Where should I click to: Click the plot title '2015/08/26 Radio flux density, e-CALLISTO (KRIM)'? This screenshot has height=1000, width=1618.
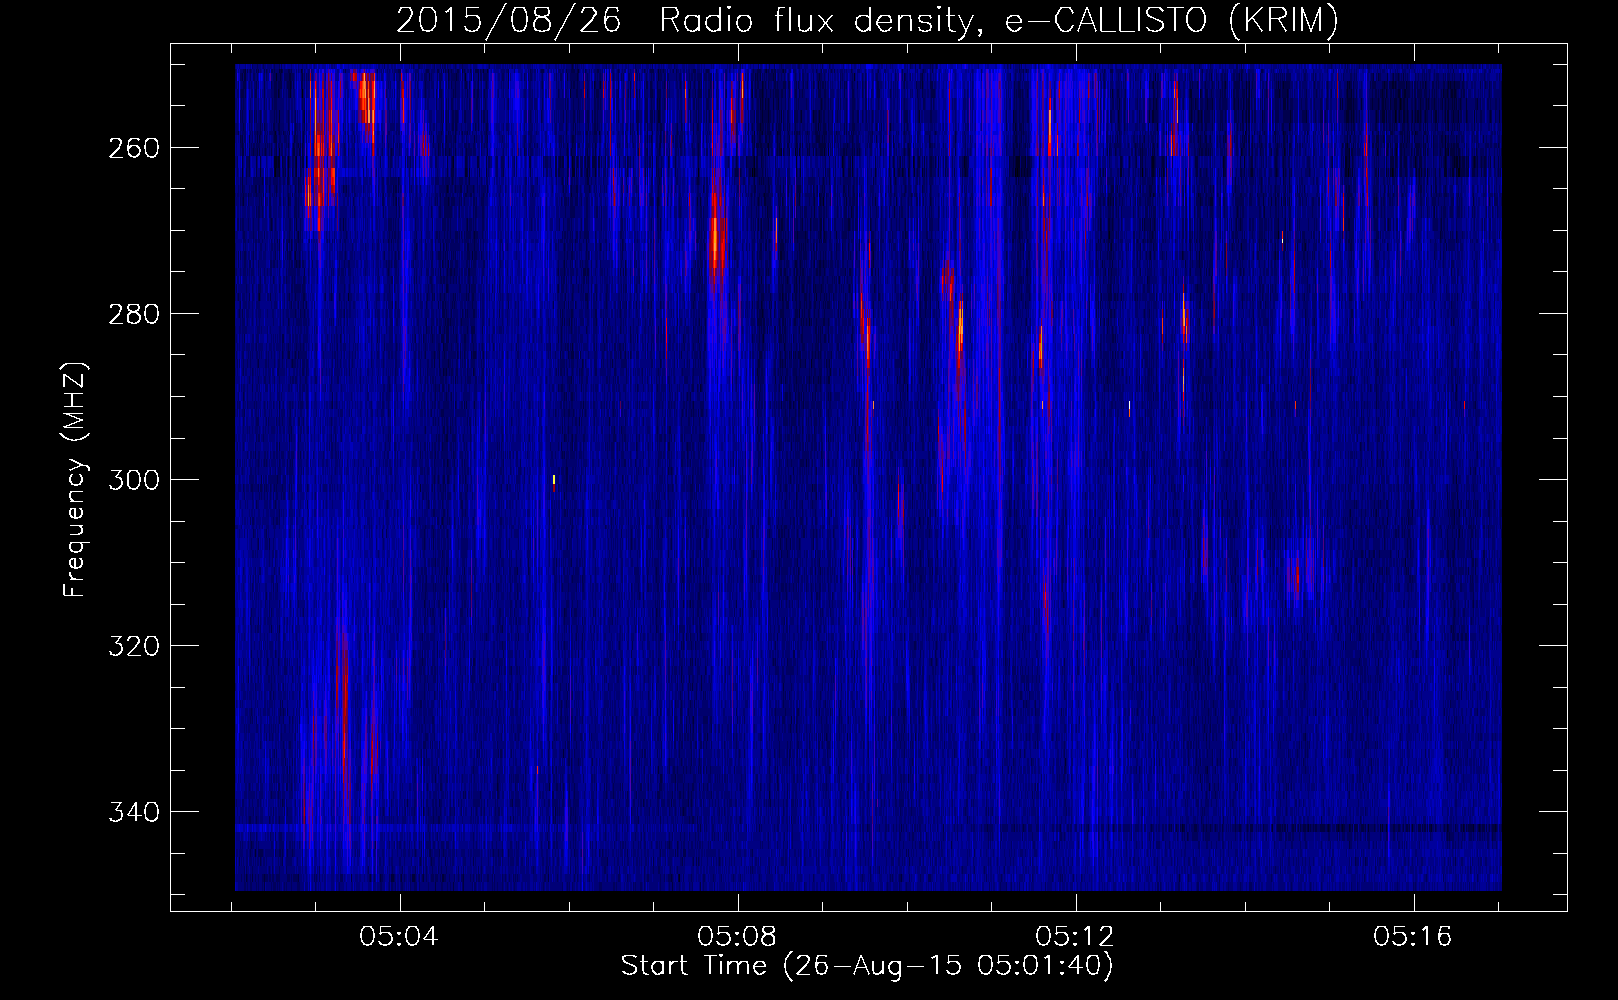point(867,20)
